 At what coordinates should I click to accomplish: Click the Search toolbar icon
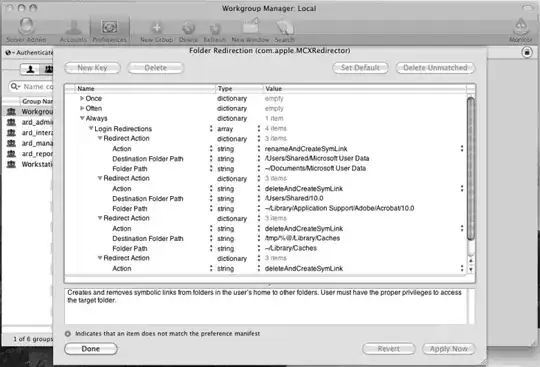[x=284, y=31]
